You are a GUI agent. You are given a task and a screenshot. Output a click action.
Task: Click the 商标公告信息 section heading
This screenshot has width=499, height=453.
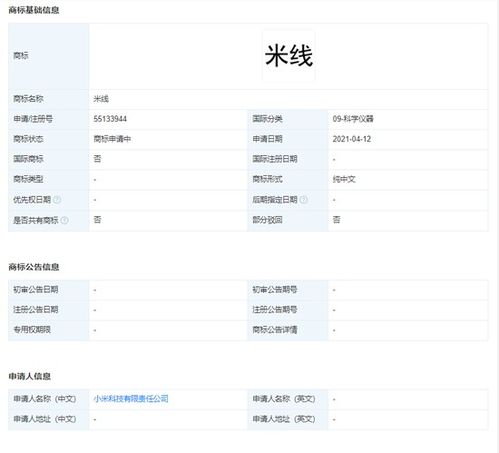(34, 267)
